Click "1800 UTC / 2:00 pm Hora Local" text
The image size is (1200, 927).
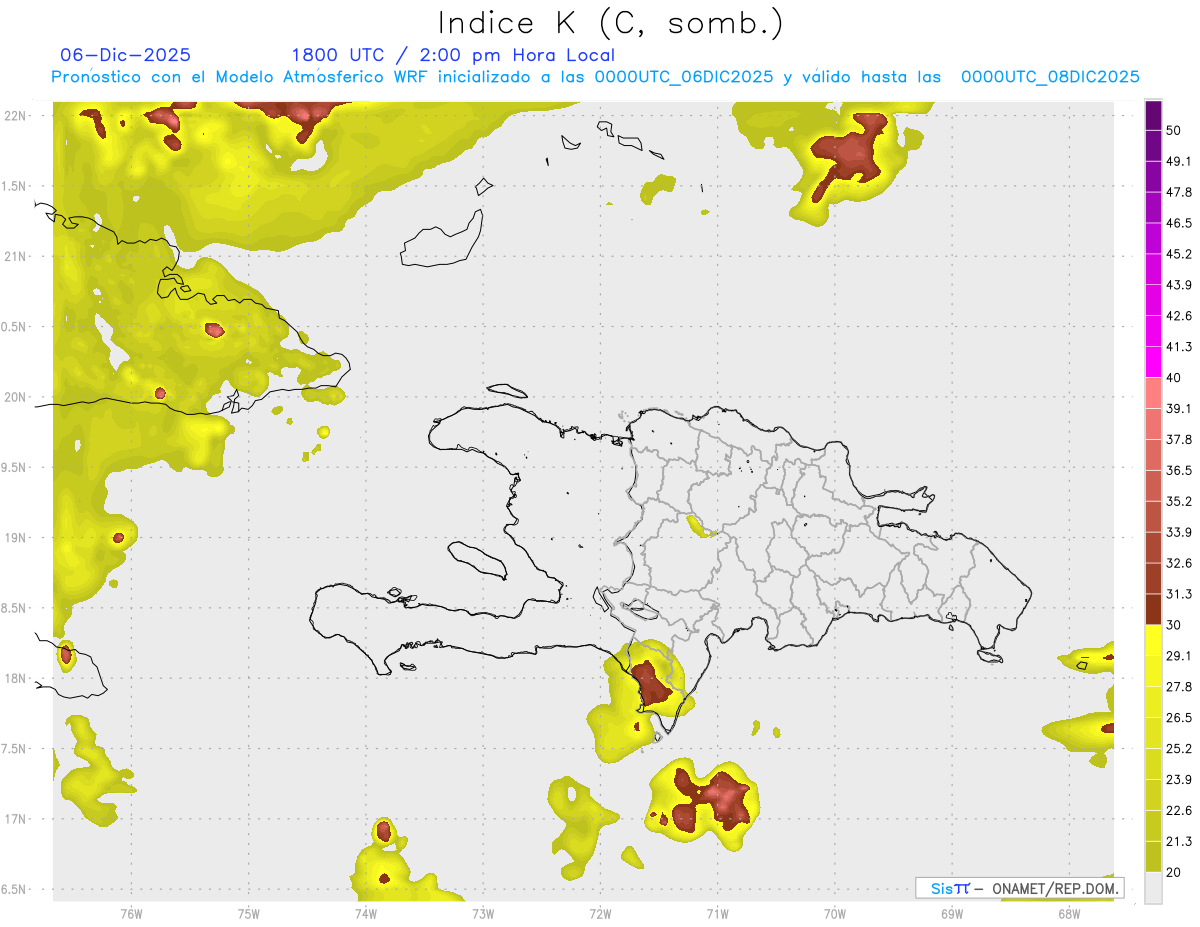pos(453,55)
